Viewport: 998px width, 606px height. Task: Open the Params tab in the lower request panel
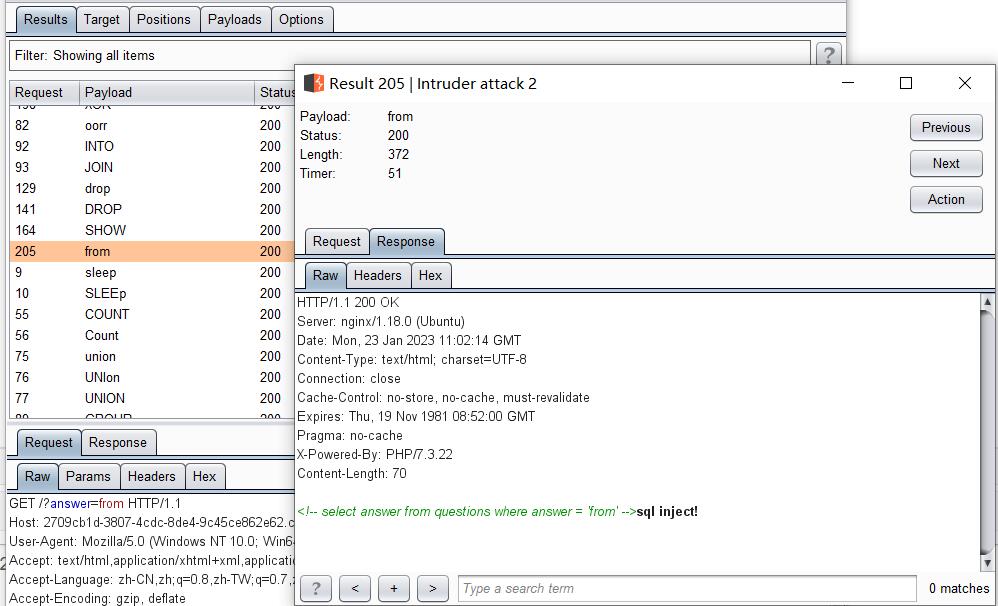88,476
